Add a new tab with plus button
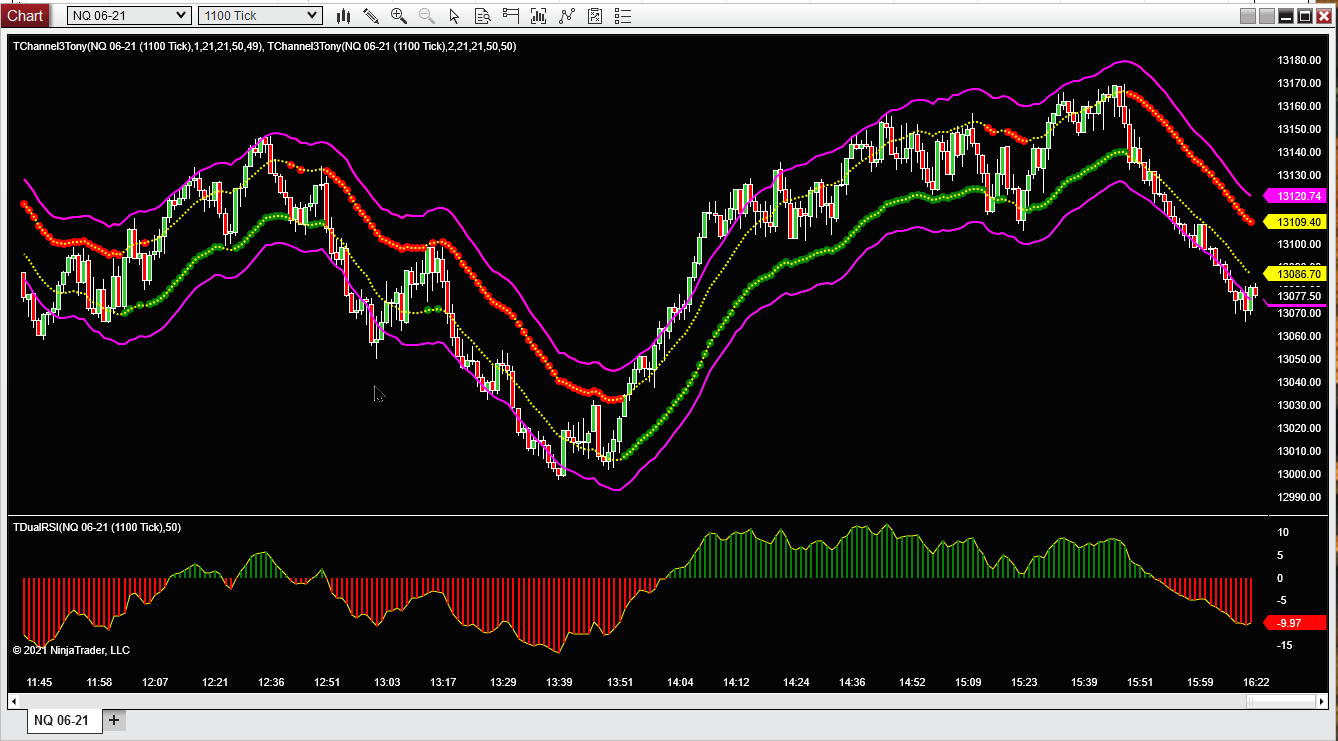The width and height of the screenshot is (1338, 741). tap(114, 720)
